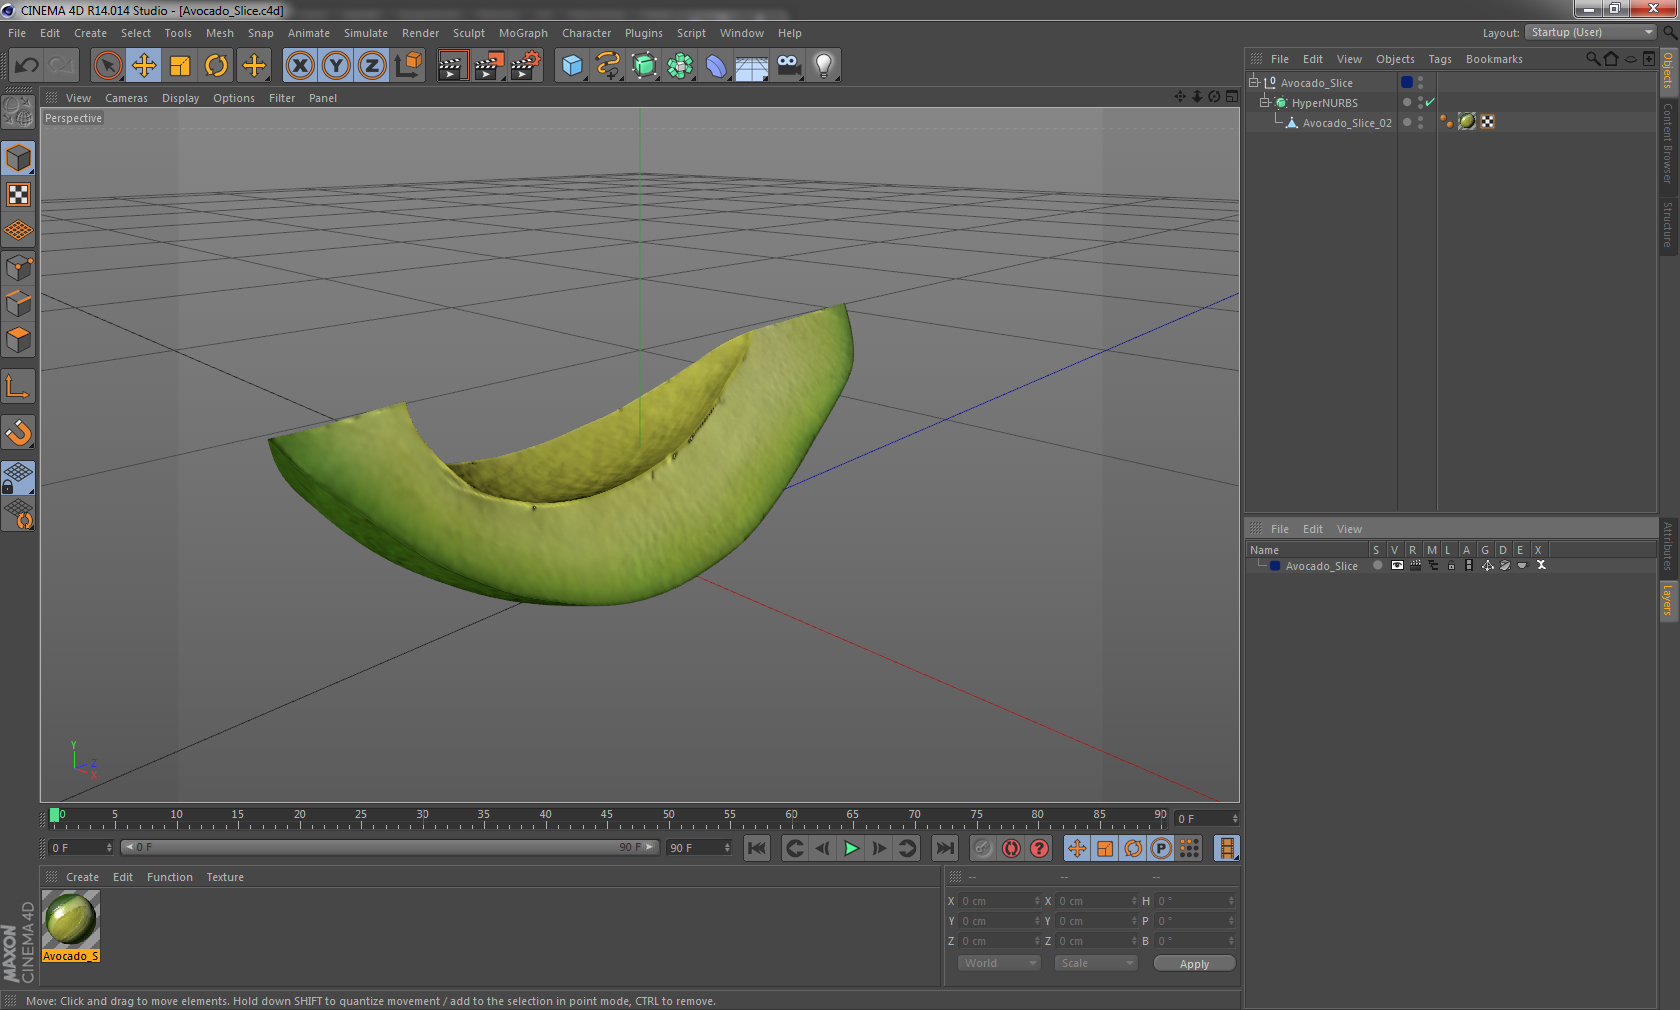The height and width of the screenshot is (1010, 1680).
Task: Enable the Axis tool
Action: [18, 386]
